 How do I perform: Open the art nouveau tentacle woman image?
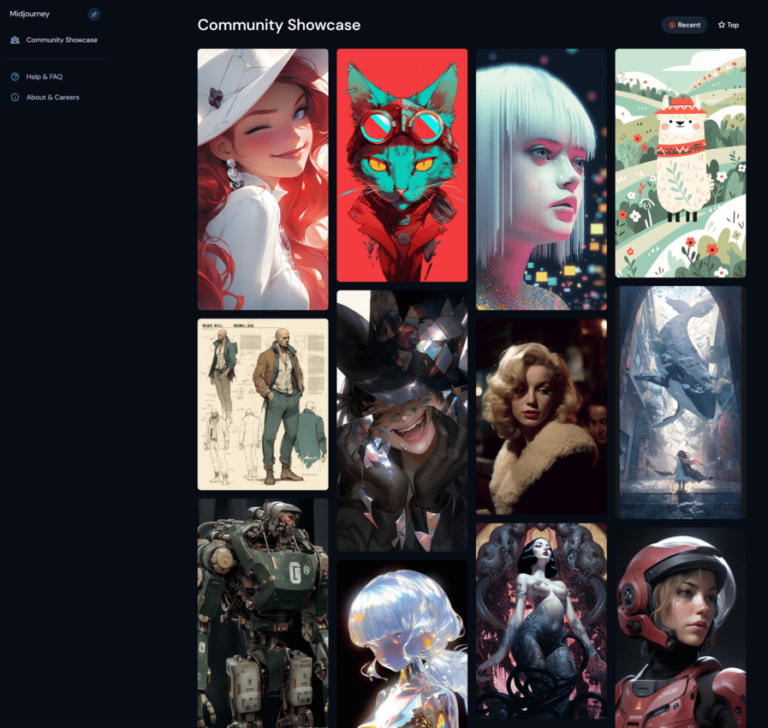pos(541,621)
